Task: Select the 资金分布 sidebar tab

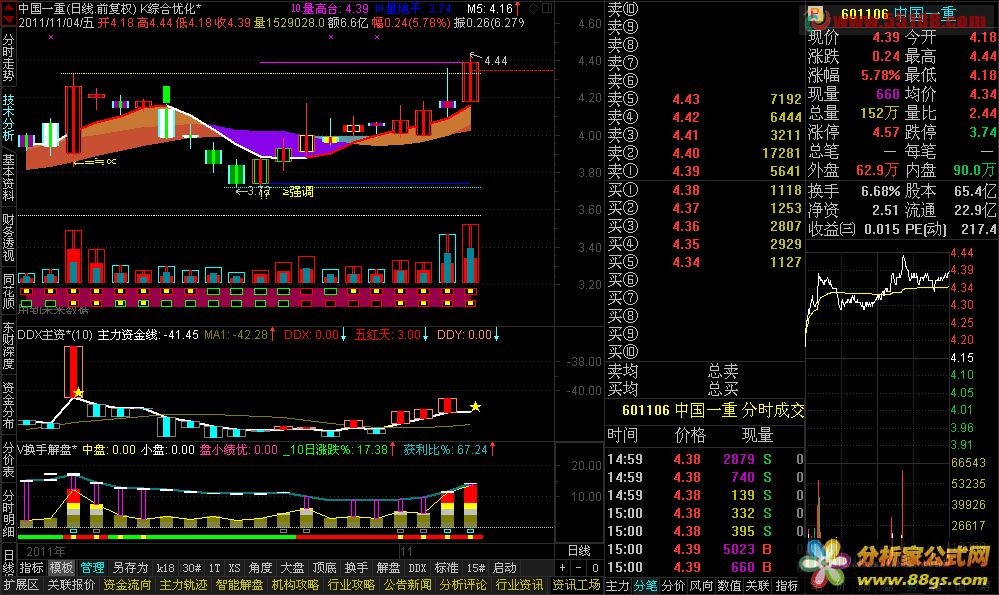Action: [x=8, y=405]
